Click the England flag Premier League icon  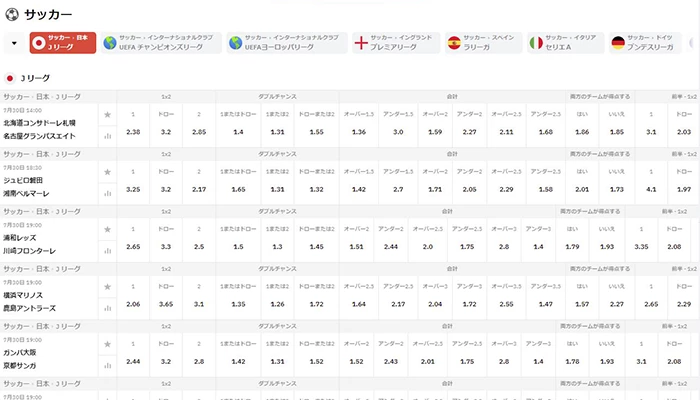[x=361, y=43]
